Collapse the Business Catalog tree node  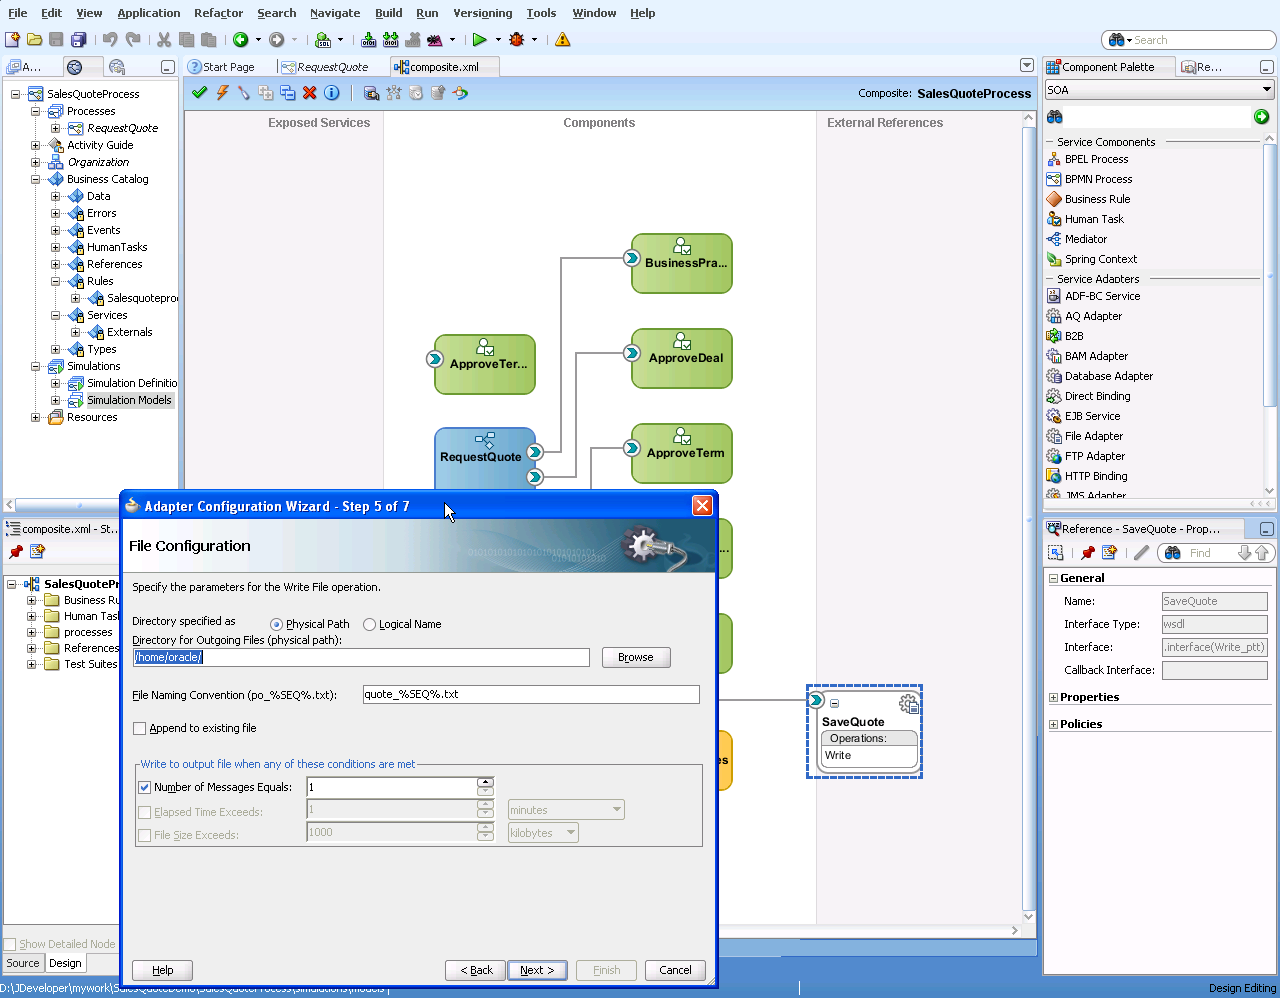(35, 180)
